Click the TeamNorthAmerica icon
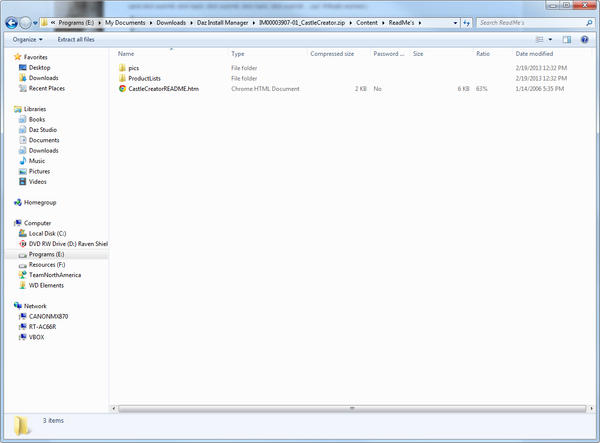600x443 pixels. pos(23,275)
